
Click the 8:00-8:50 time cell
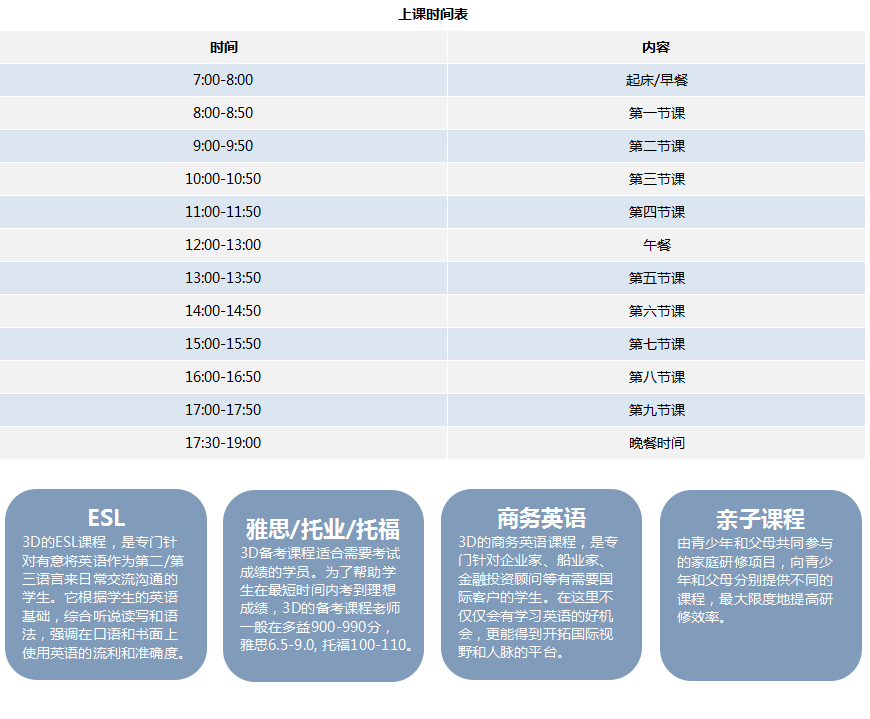coord(224,113)
